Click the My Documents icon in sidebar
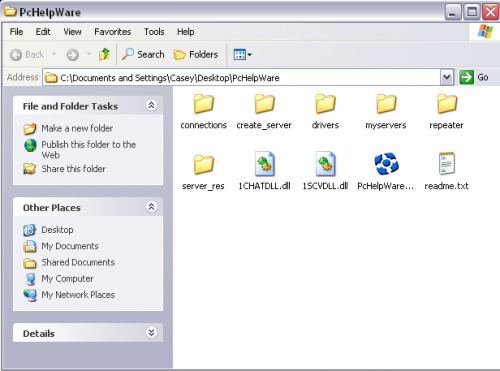The width and height of the screenshot is (500, 371). (x=30, y=246)
